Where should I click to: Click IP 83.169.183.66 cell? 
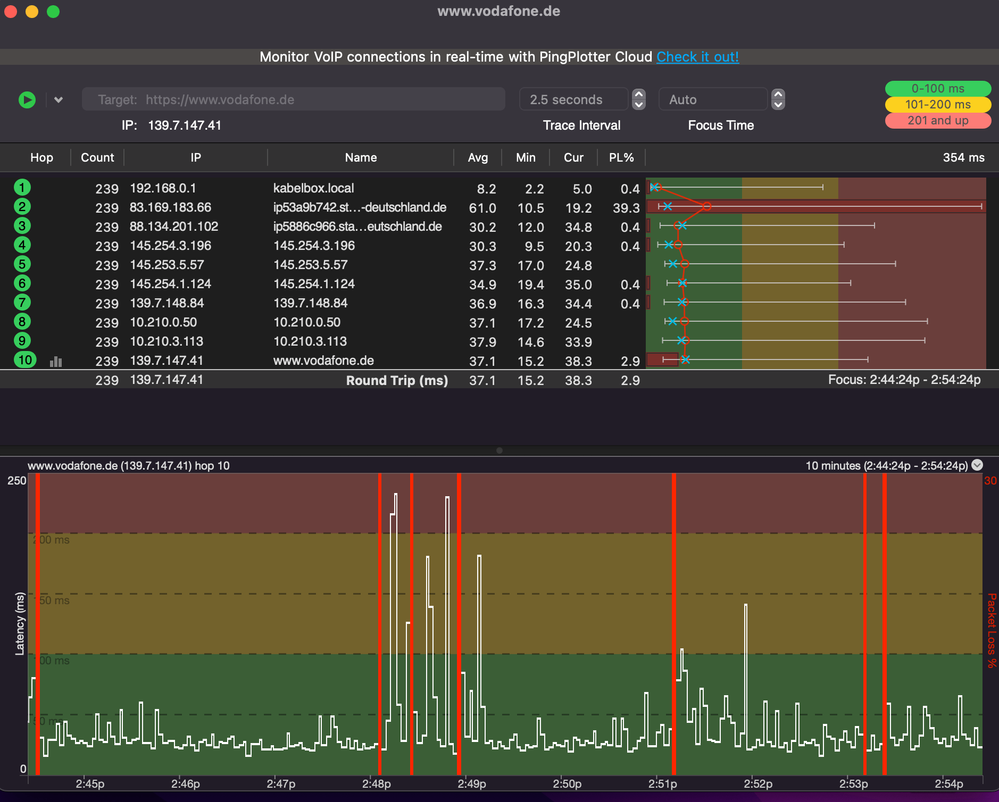coord(170,208)
